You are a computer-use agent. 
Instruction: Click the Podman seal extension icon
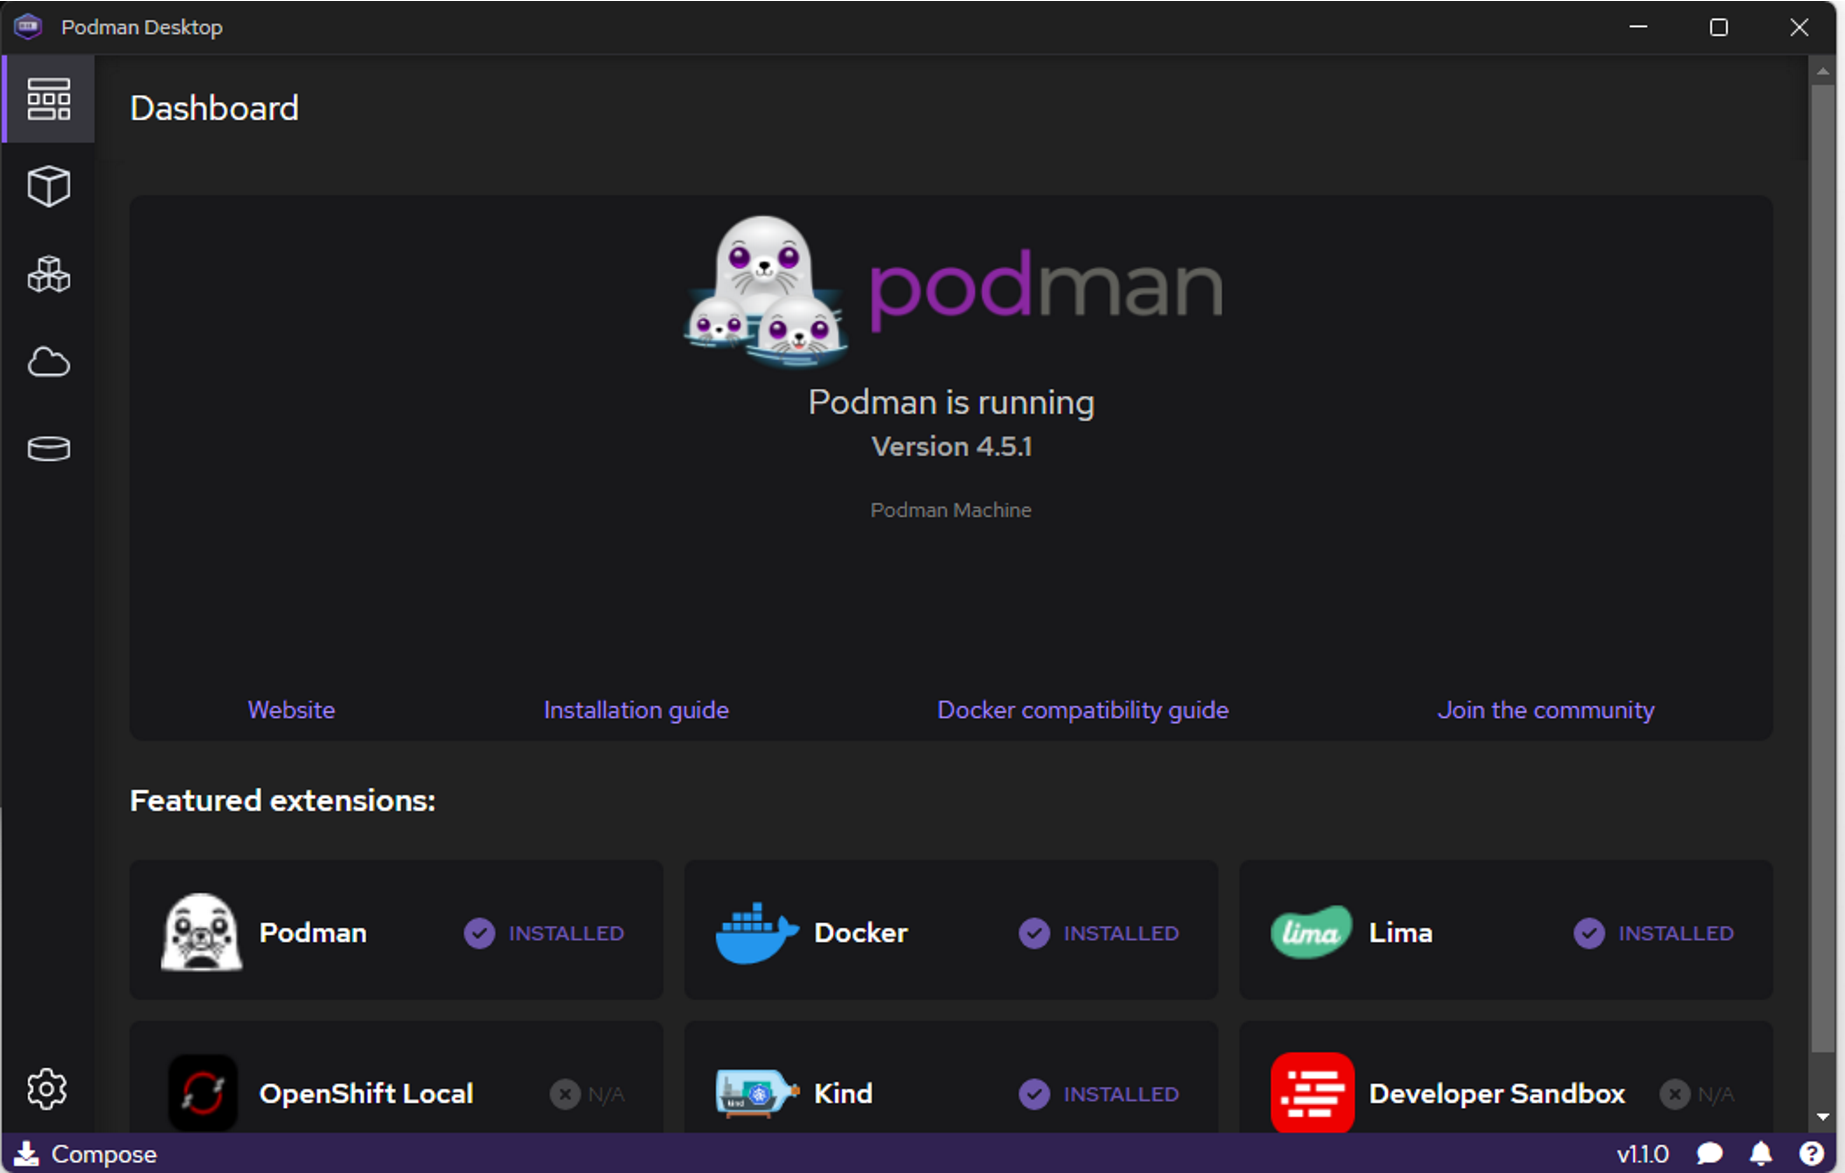click(201, 932)
